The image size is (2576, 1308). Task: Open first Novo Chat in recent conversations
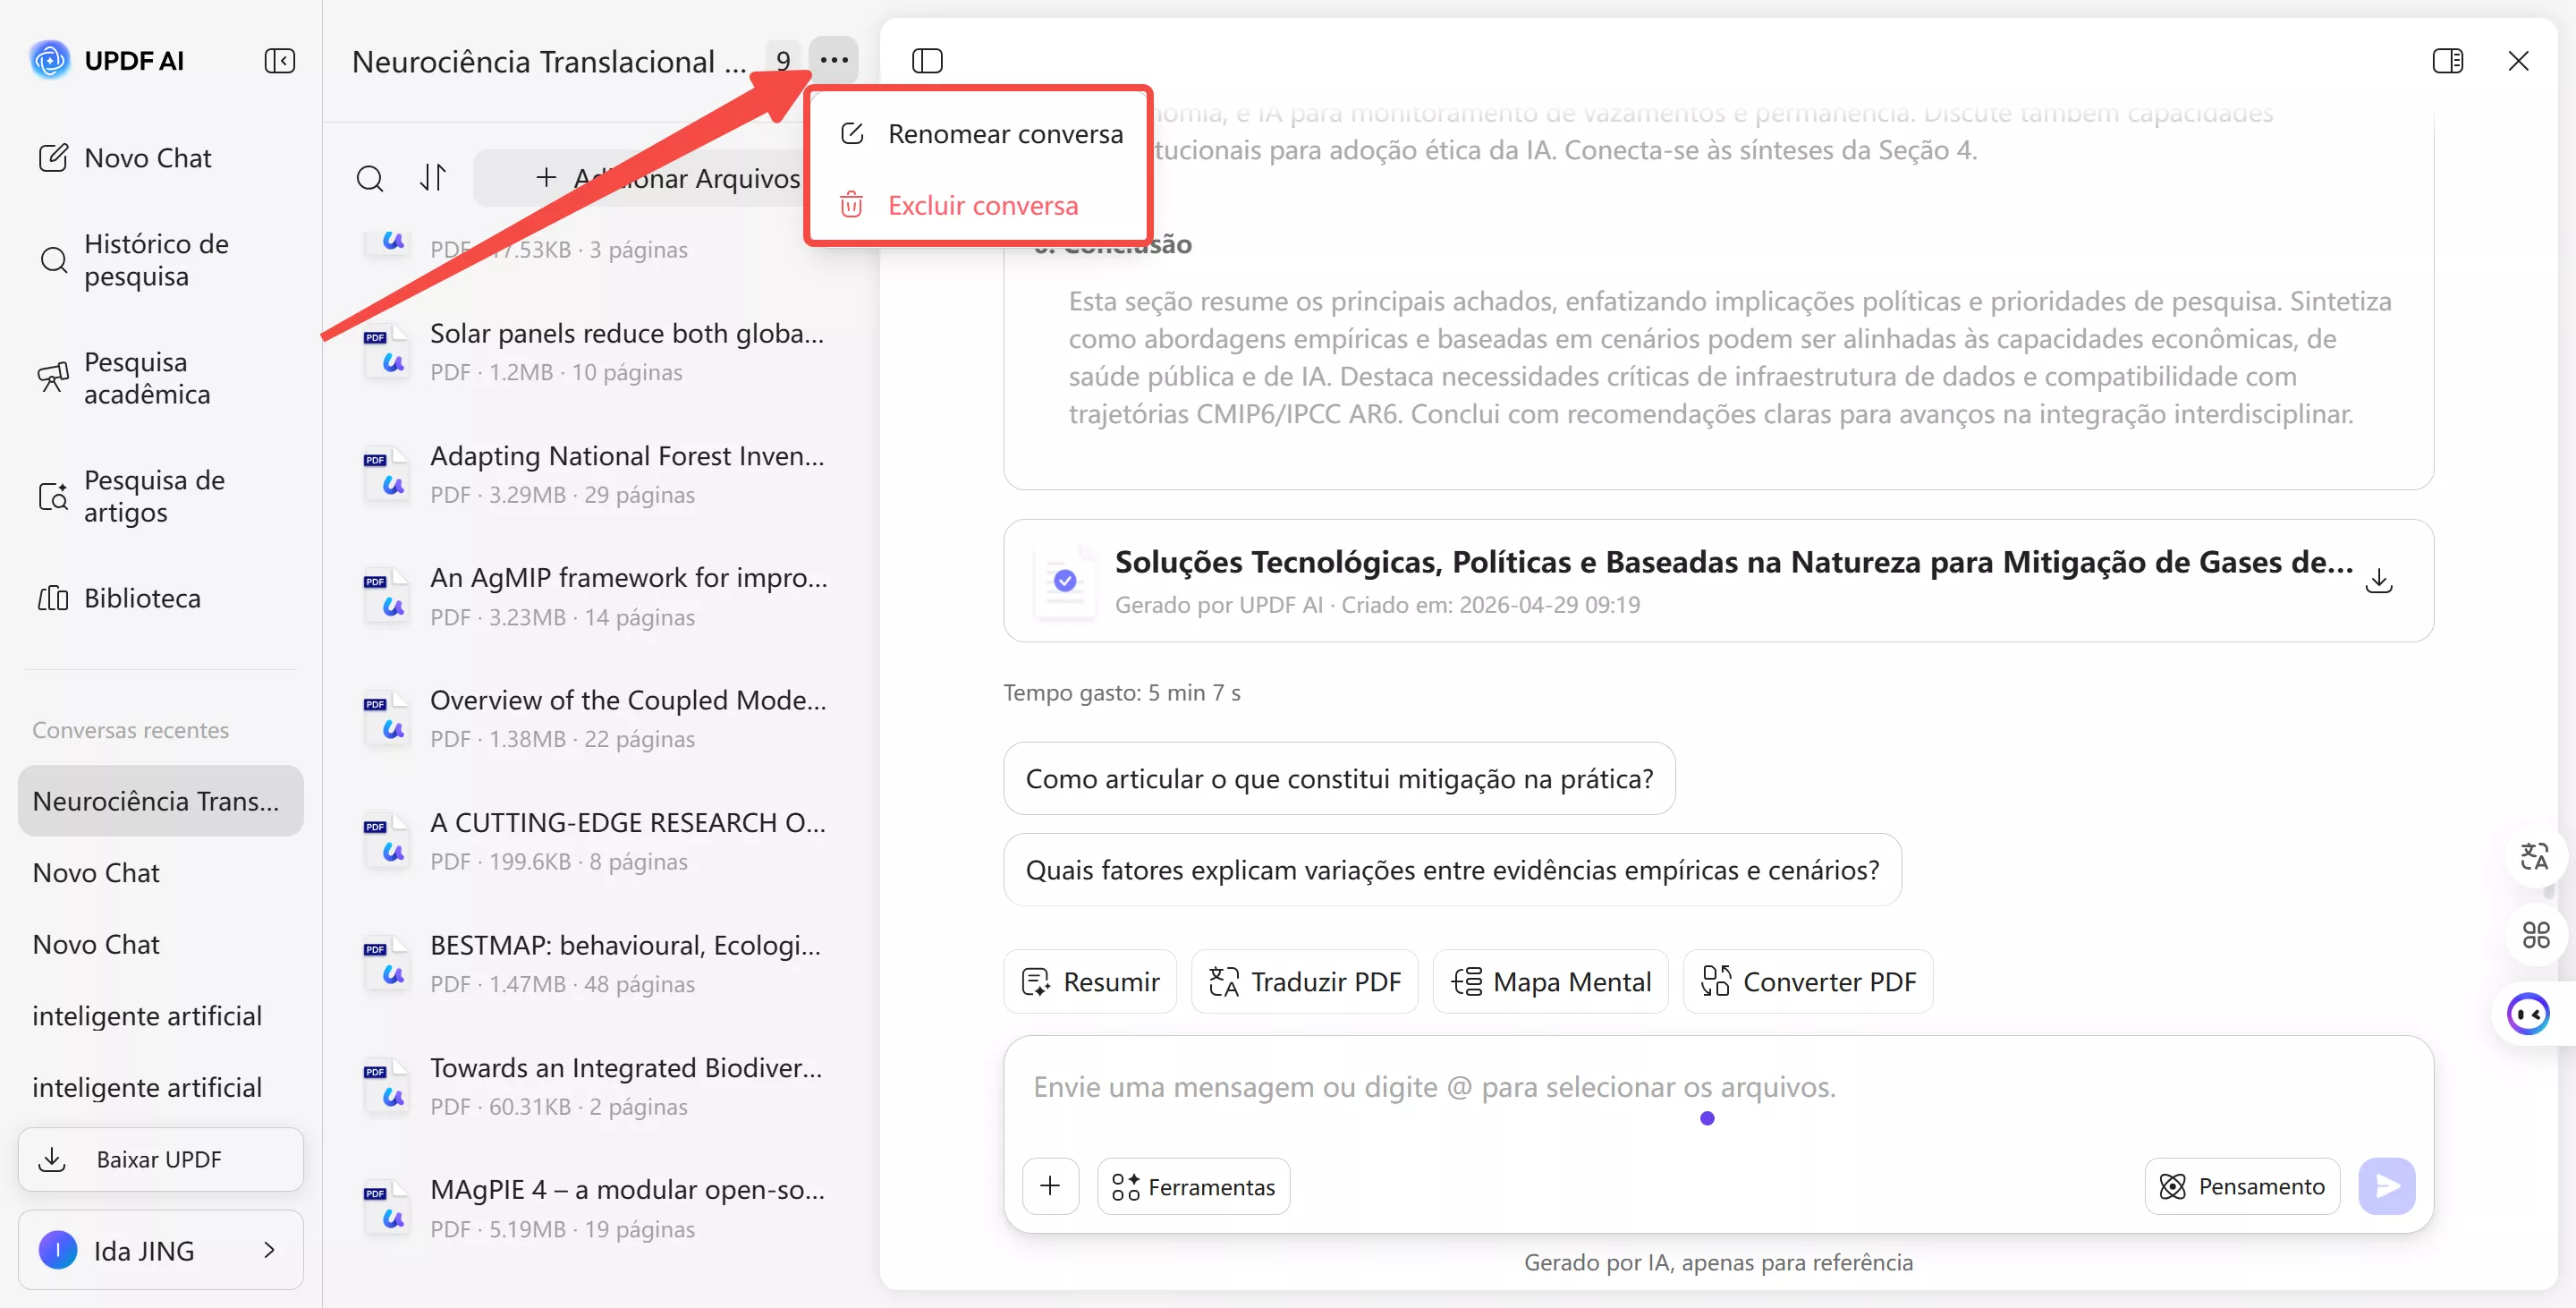click(x=160, y=873)
